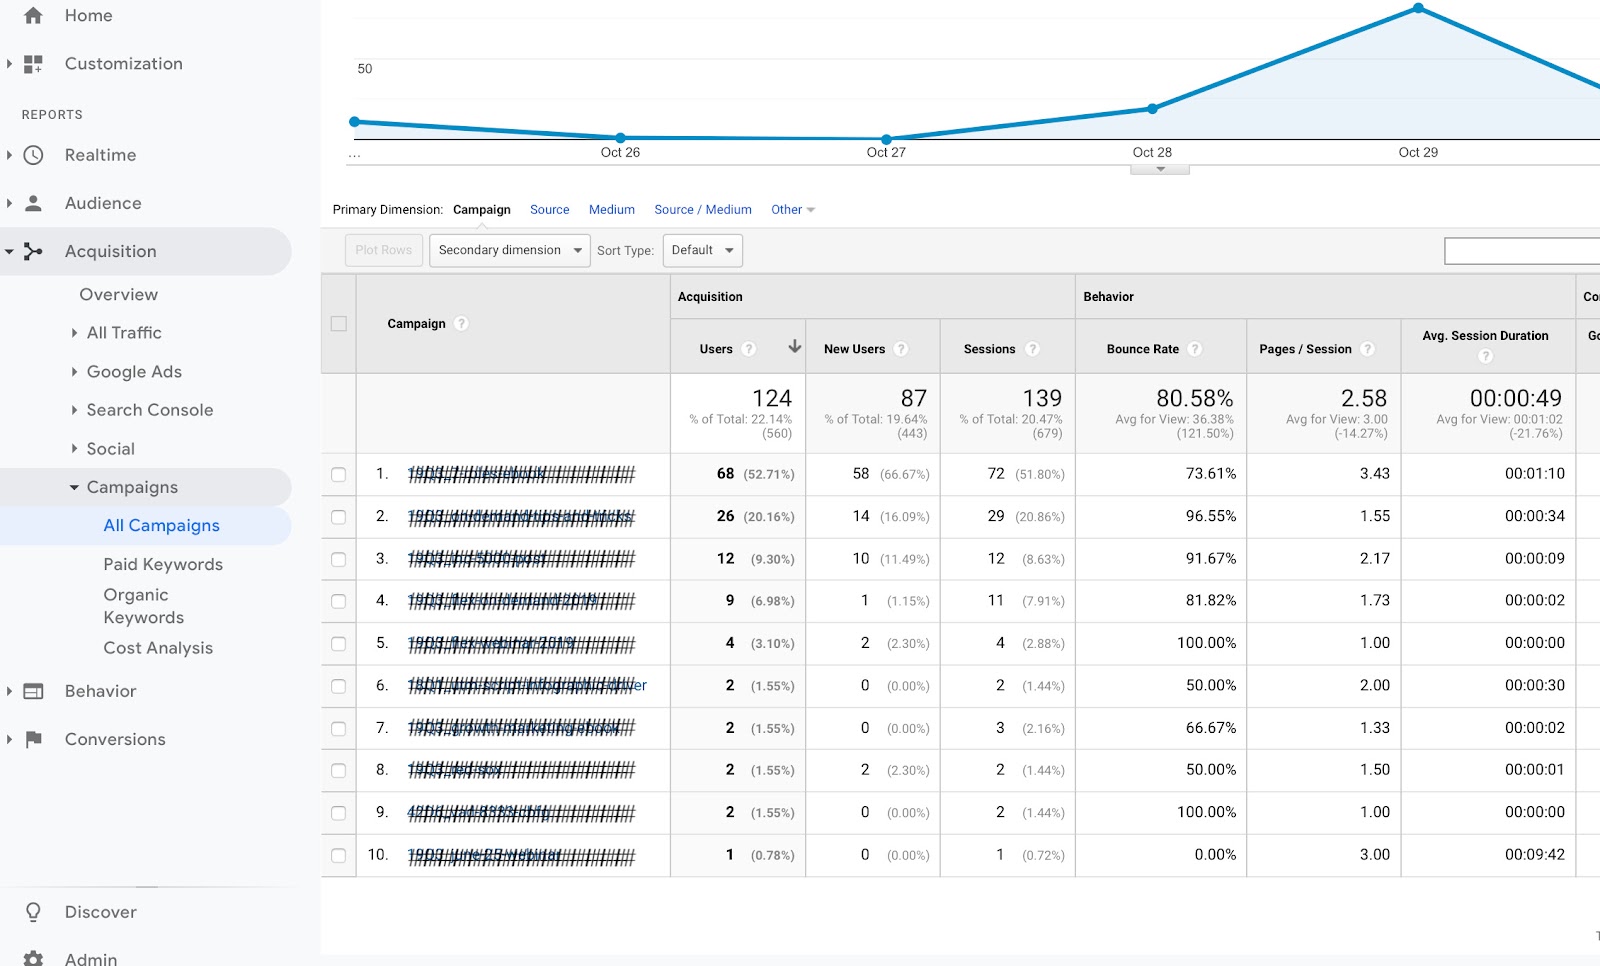
Task: Open the campaign link in row 1
Action: [521, 474]
